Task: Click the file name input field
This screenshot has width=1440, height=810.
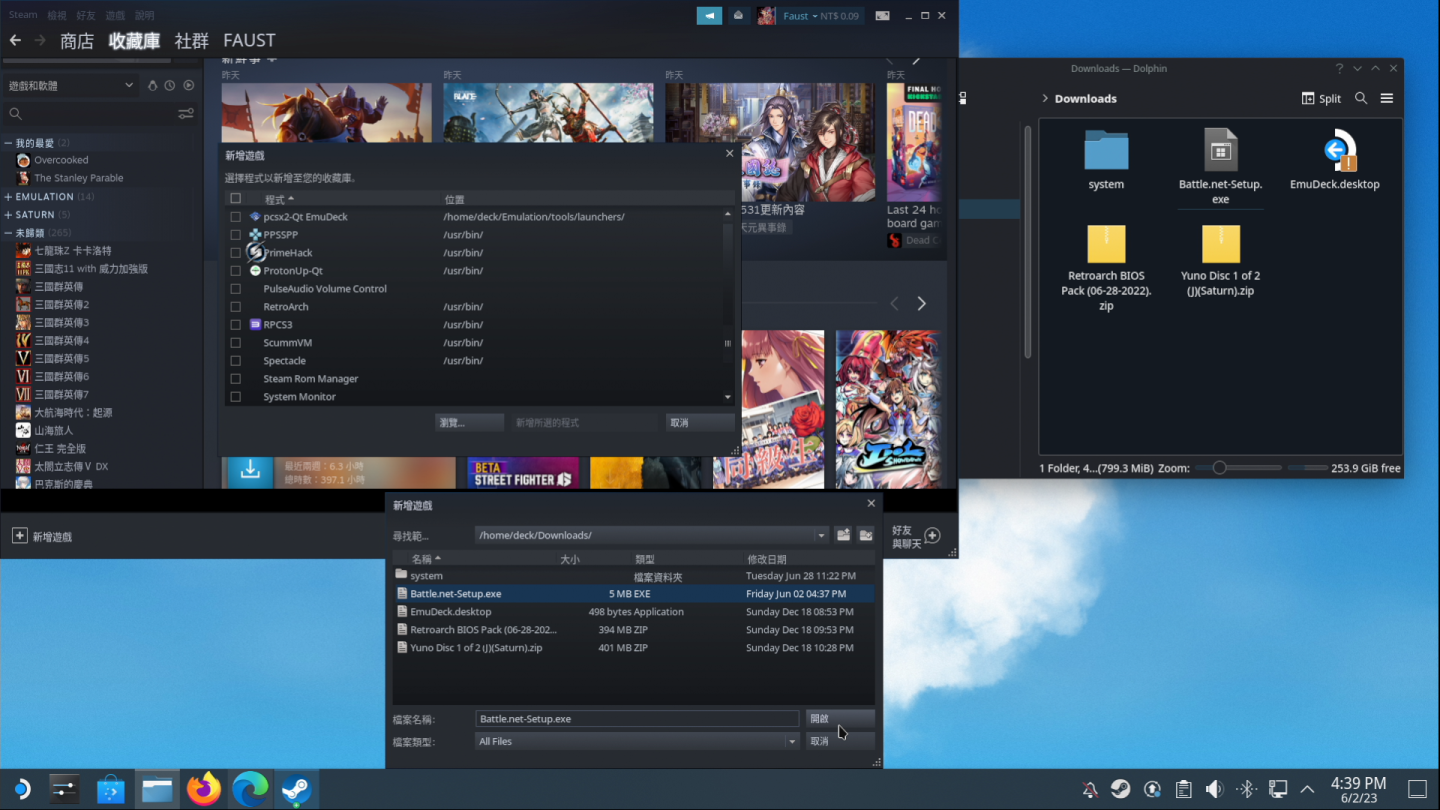Action: [x=637, y=718]
